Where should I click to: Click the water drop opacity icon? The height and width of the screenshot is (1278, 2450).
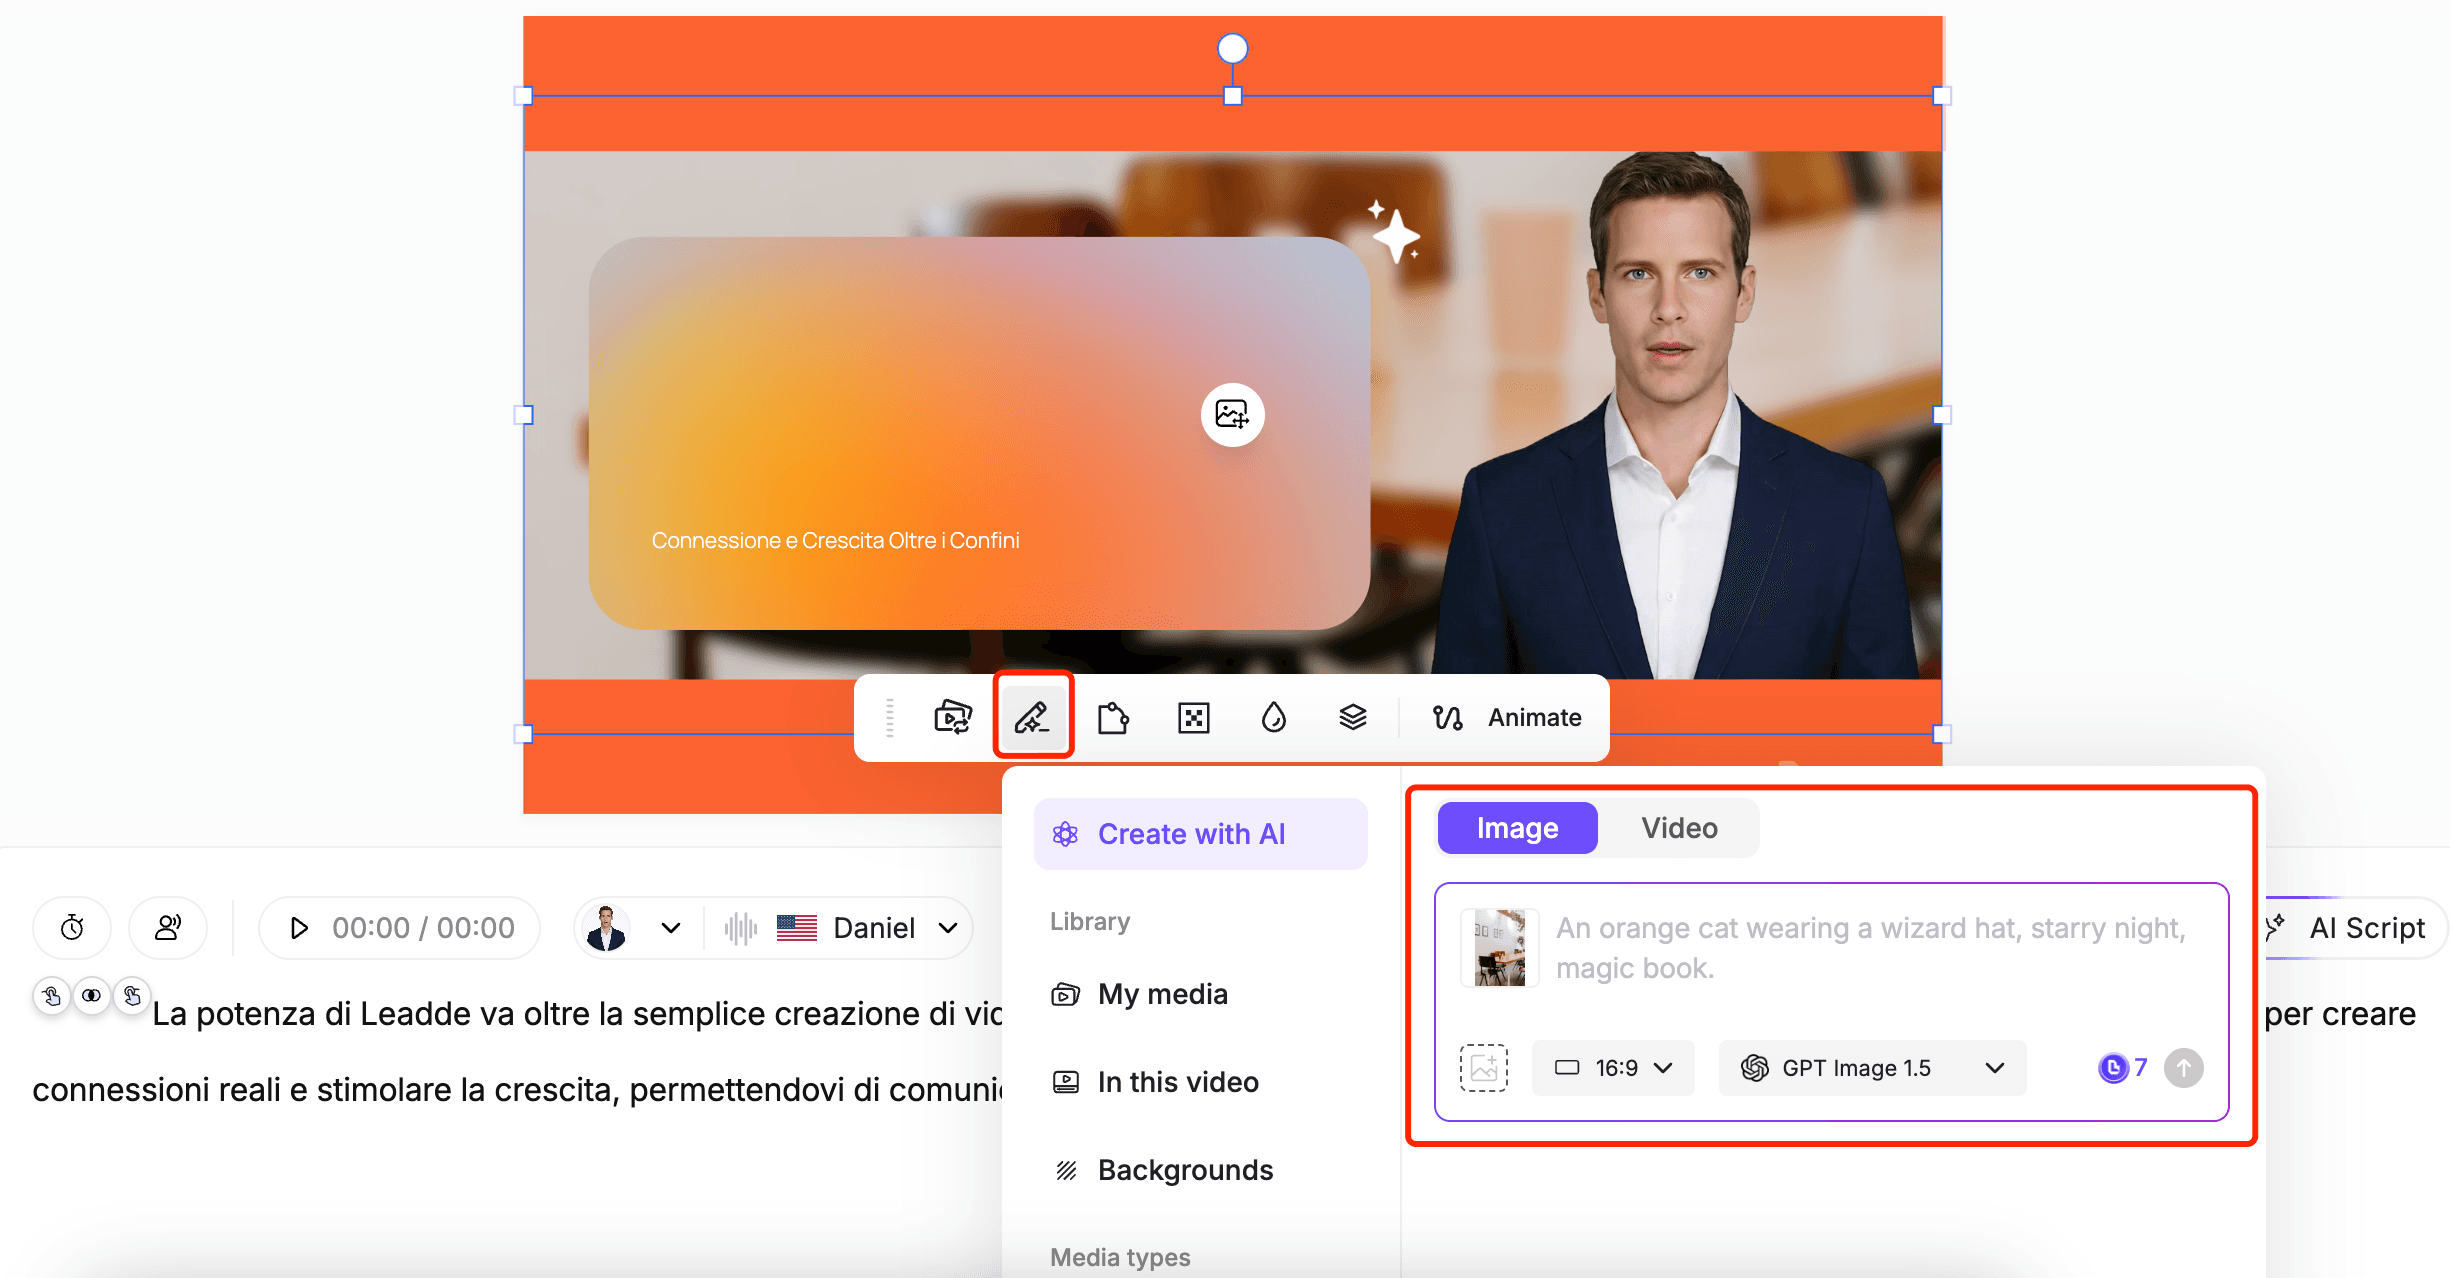coord(1273,717)
